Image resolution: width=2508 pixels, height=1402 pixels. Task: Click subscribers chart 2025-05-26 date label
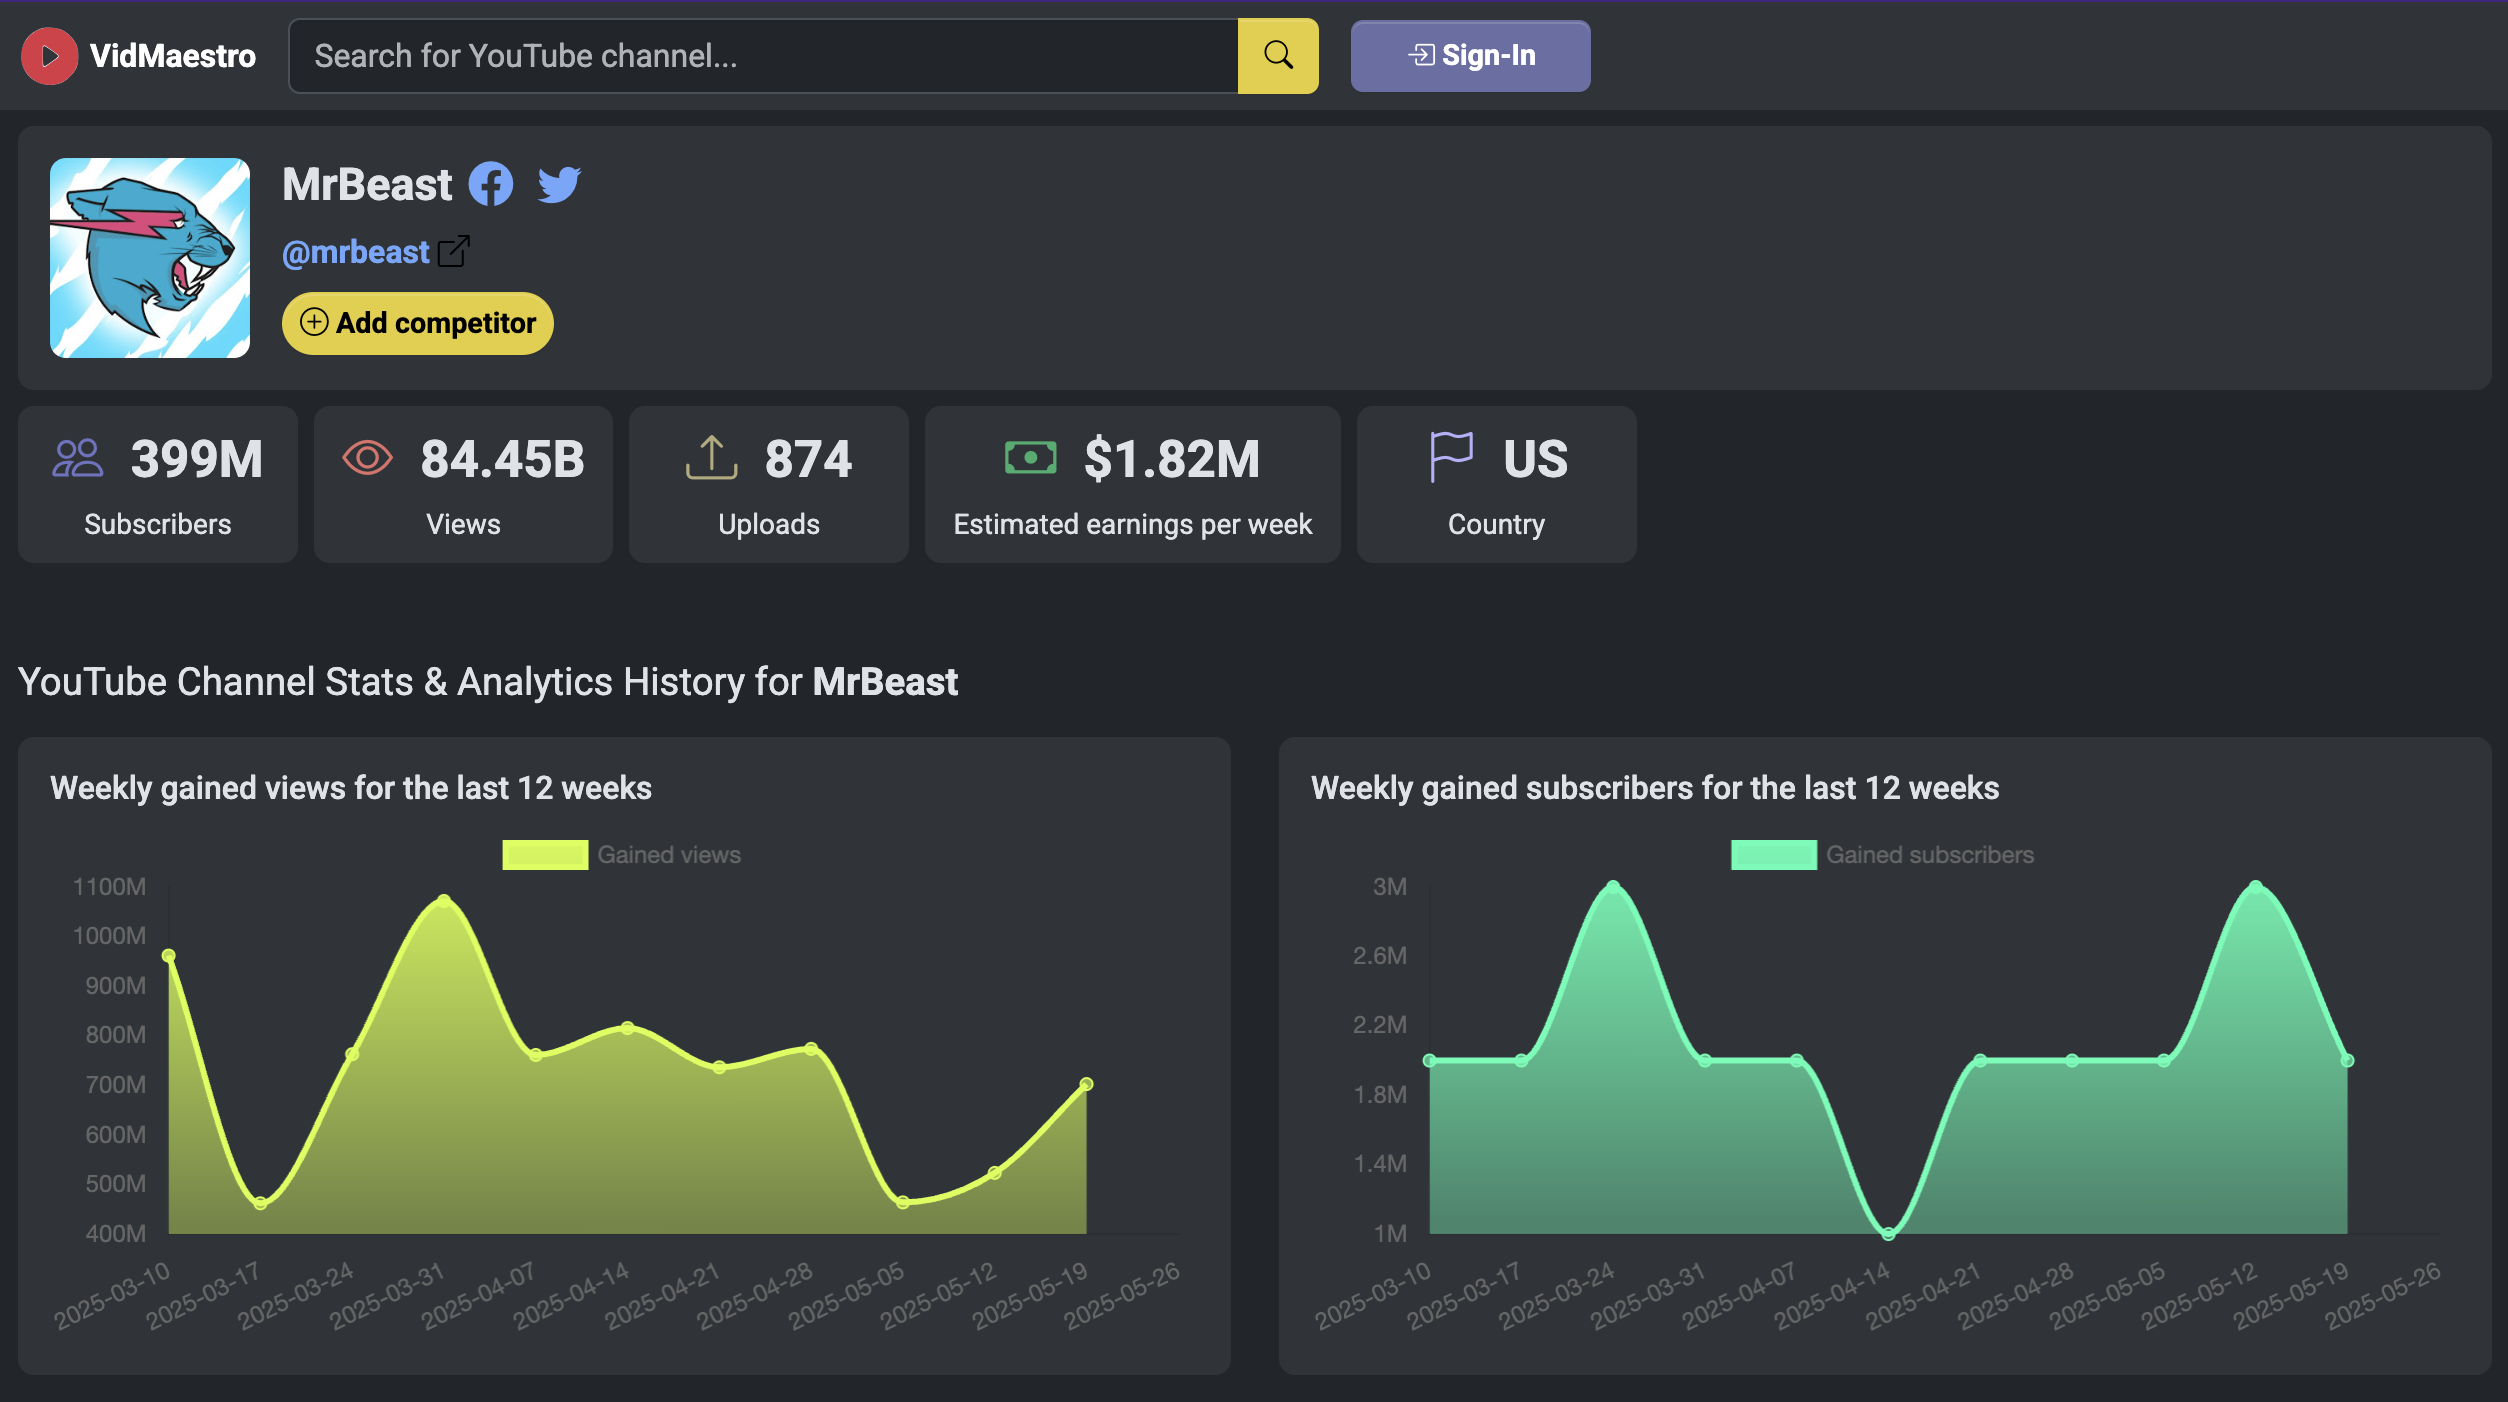click(x=2382, y=1296)
